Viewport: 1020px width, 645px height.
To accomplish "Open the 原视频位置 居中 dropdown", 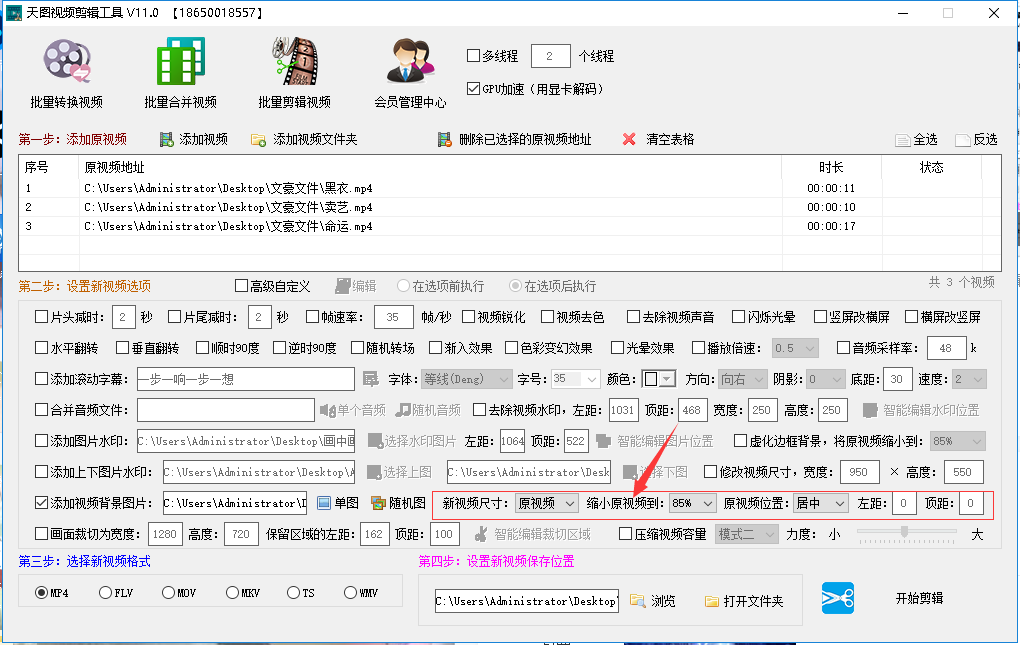I will coord(821,503).
